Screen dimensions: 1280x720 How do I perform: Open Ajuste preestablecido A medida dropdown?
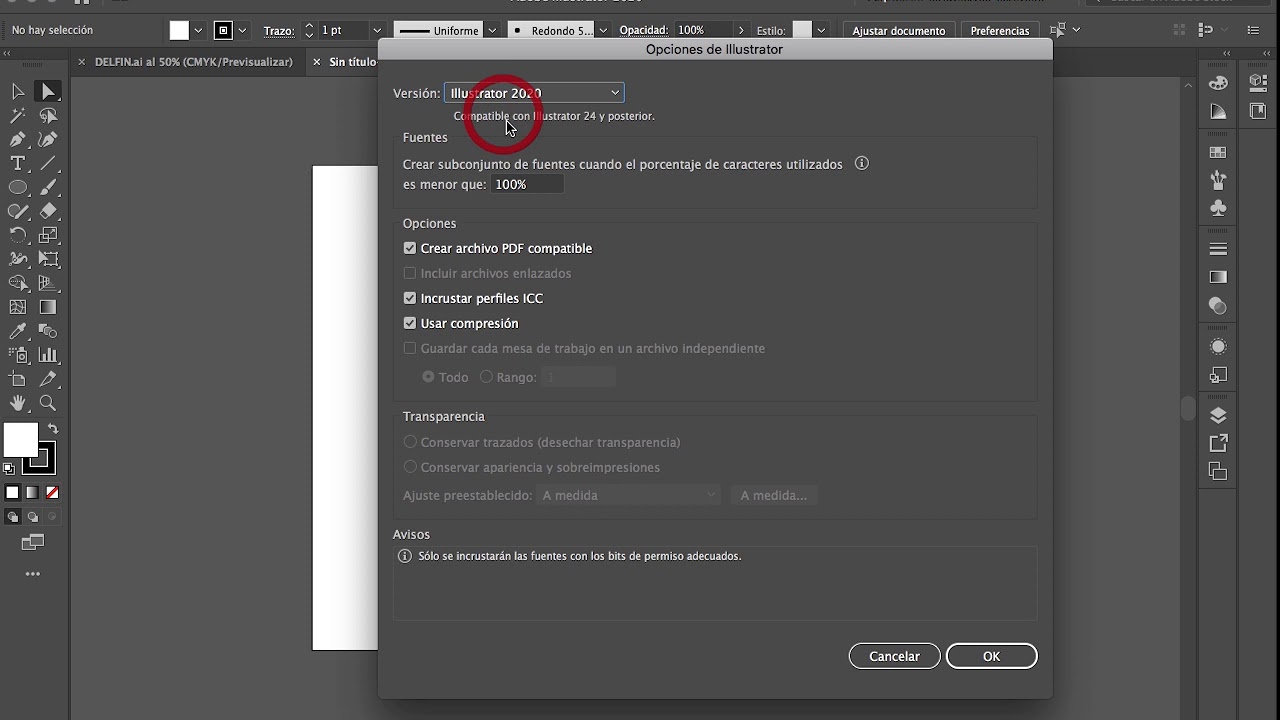[x=628, y=495]
